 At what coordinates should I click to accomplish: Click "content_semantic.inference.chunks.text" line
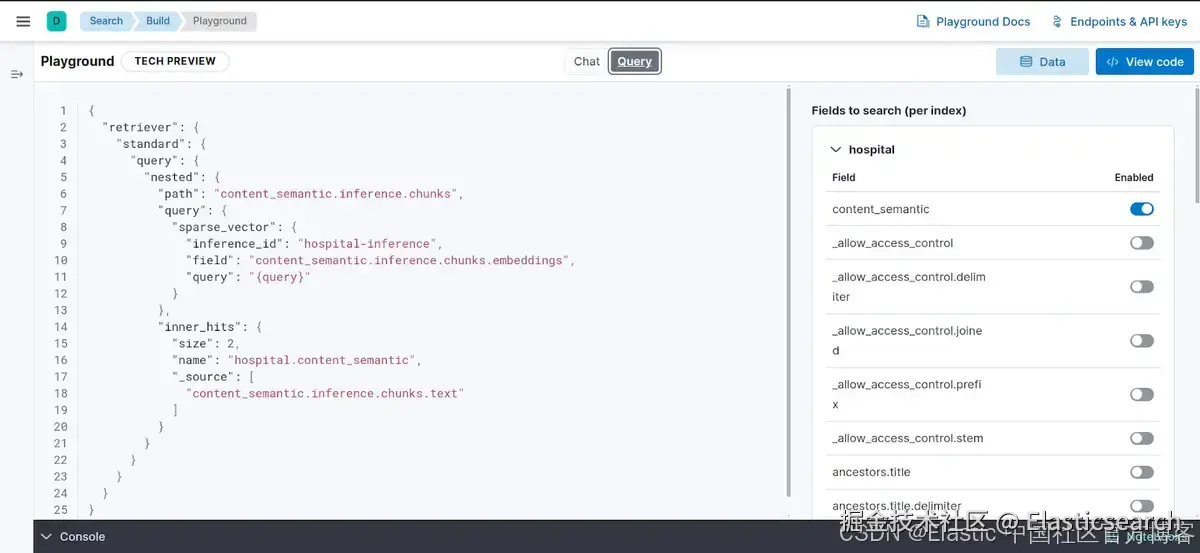tap(325, 394)
